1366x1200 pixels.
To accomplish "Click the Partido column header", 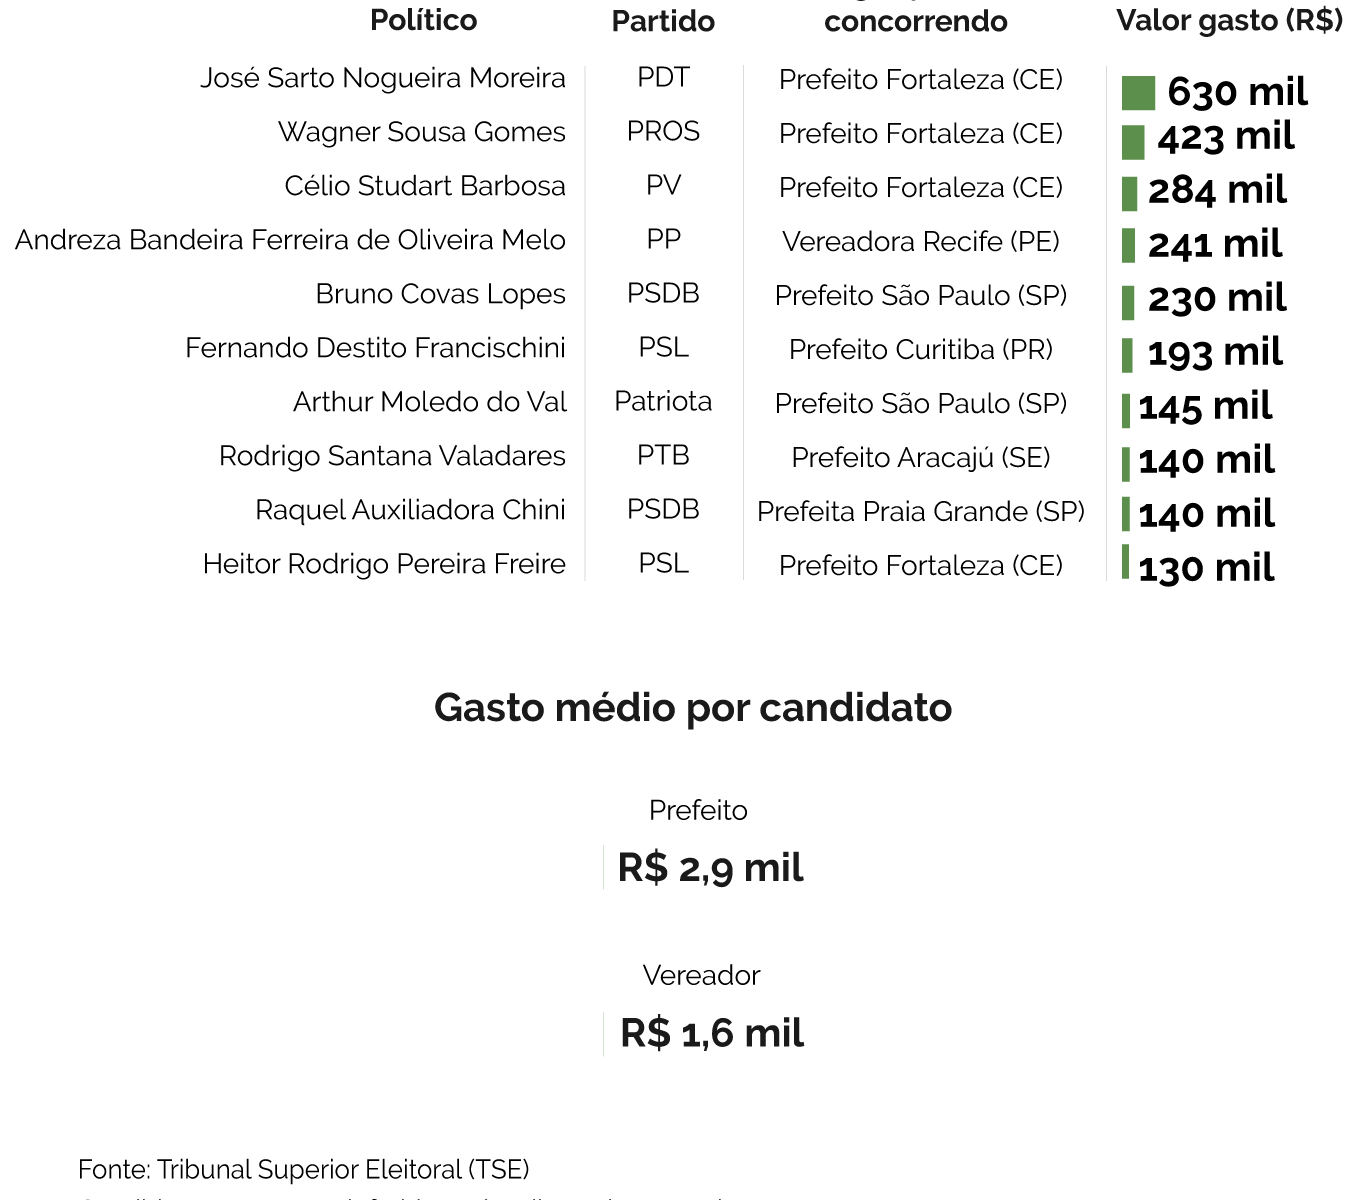I will pyautogui.click(x=663, y=21).
